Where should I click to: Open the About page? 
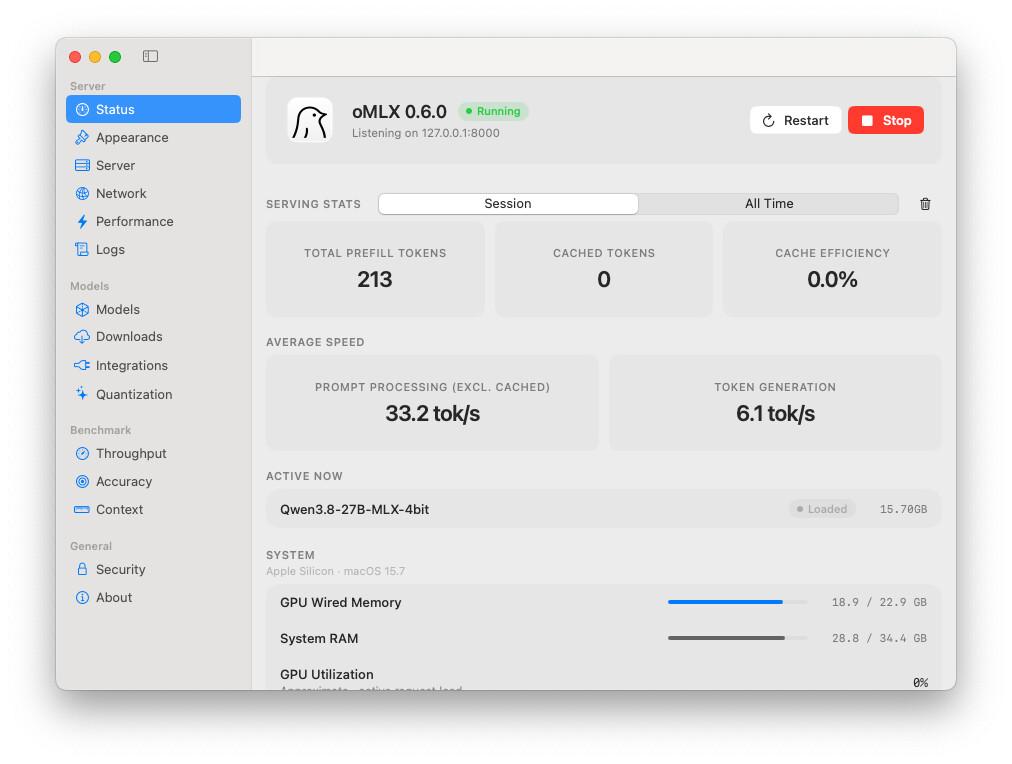pos(154,598)
